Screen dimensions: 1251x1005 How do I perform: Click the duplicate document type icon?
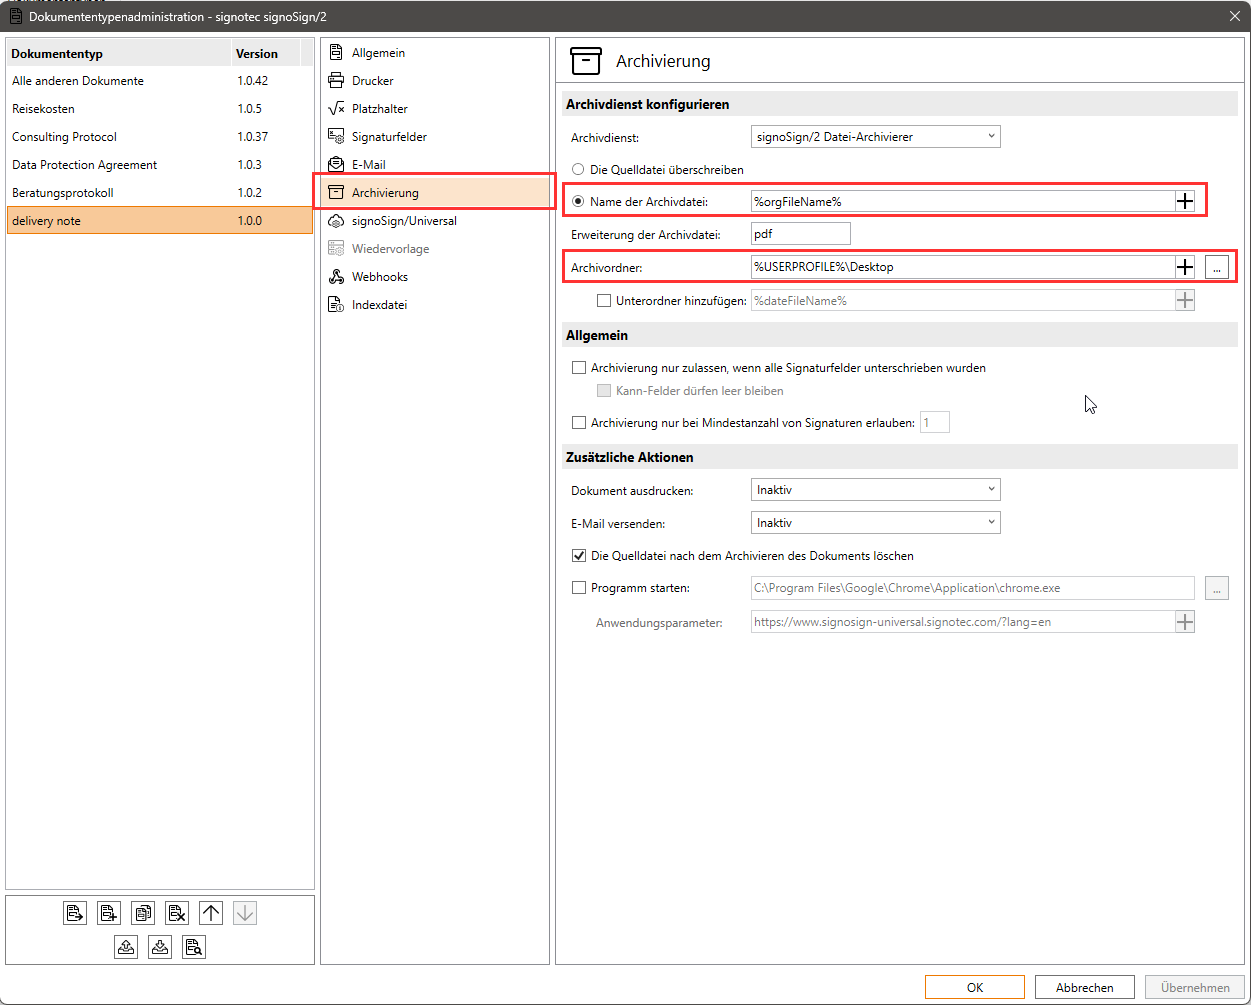pos(143,913)
